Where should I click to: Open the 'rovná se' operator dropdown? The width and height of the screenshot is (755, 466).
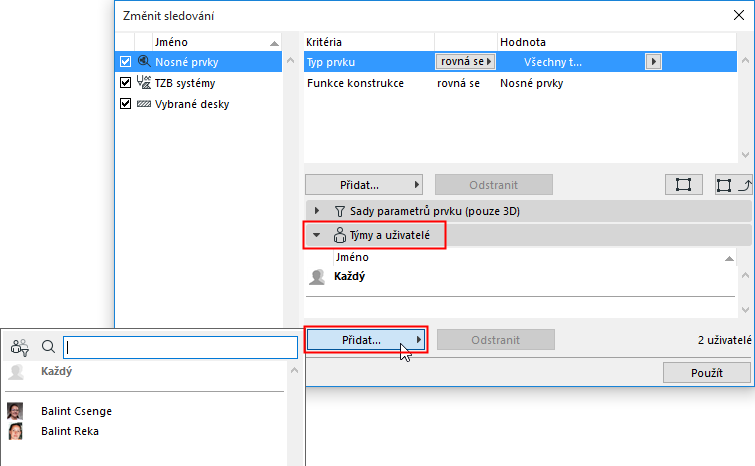tap(465, 62)
